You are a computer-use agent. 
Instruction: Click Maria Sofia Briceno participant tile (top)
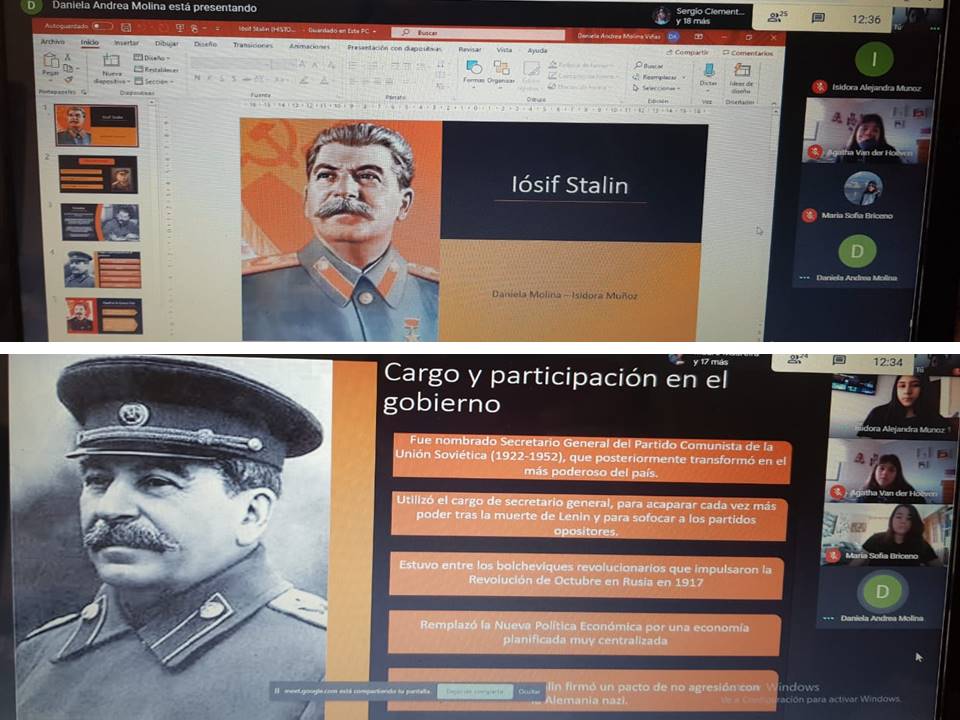tap(863, 194)
